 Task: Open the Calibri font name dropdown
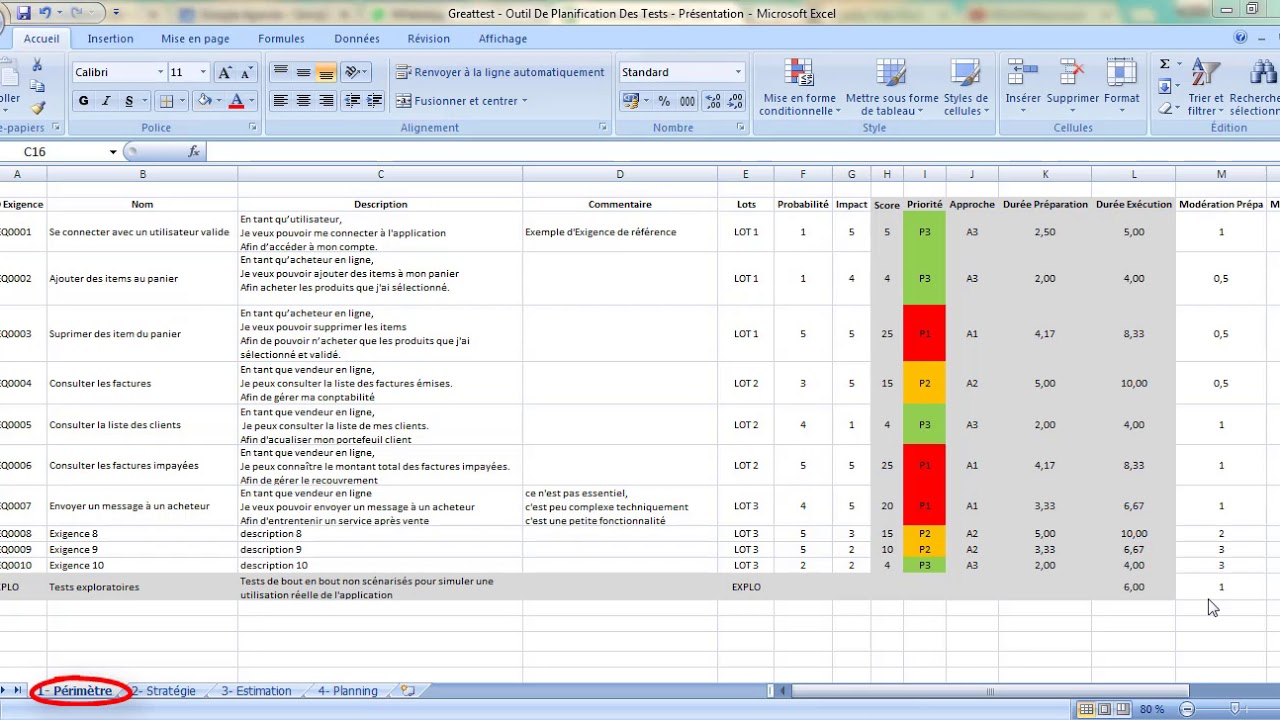point(160,72)
